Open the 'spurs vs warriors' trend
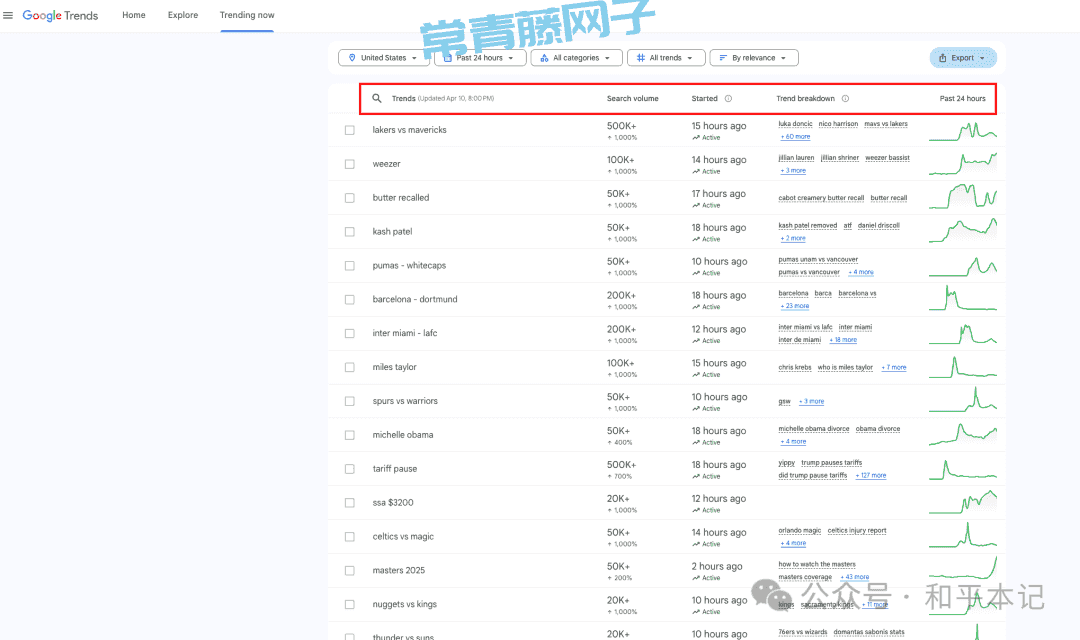The width and height of the screenshot is (1080, 640). pos(405,401)
